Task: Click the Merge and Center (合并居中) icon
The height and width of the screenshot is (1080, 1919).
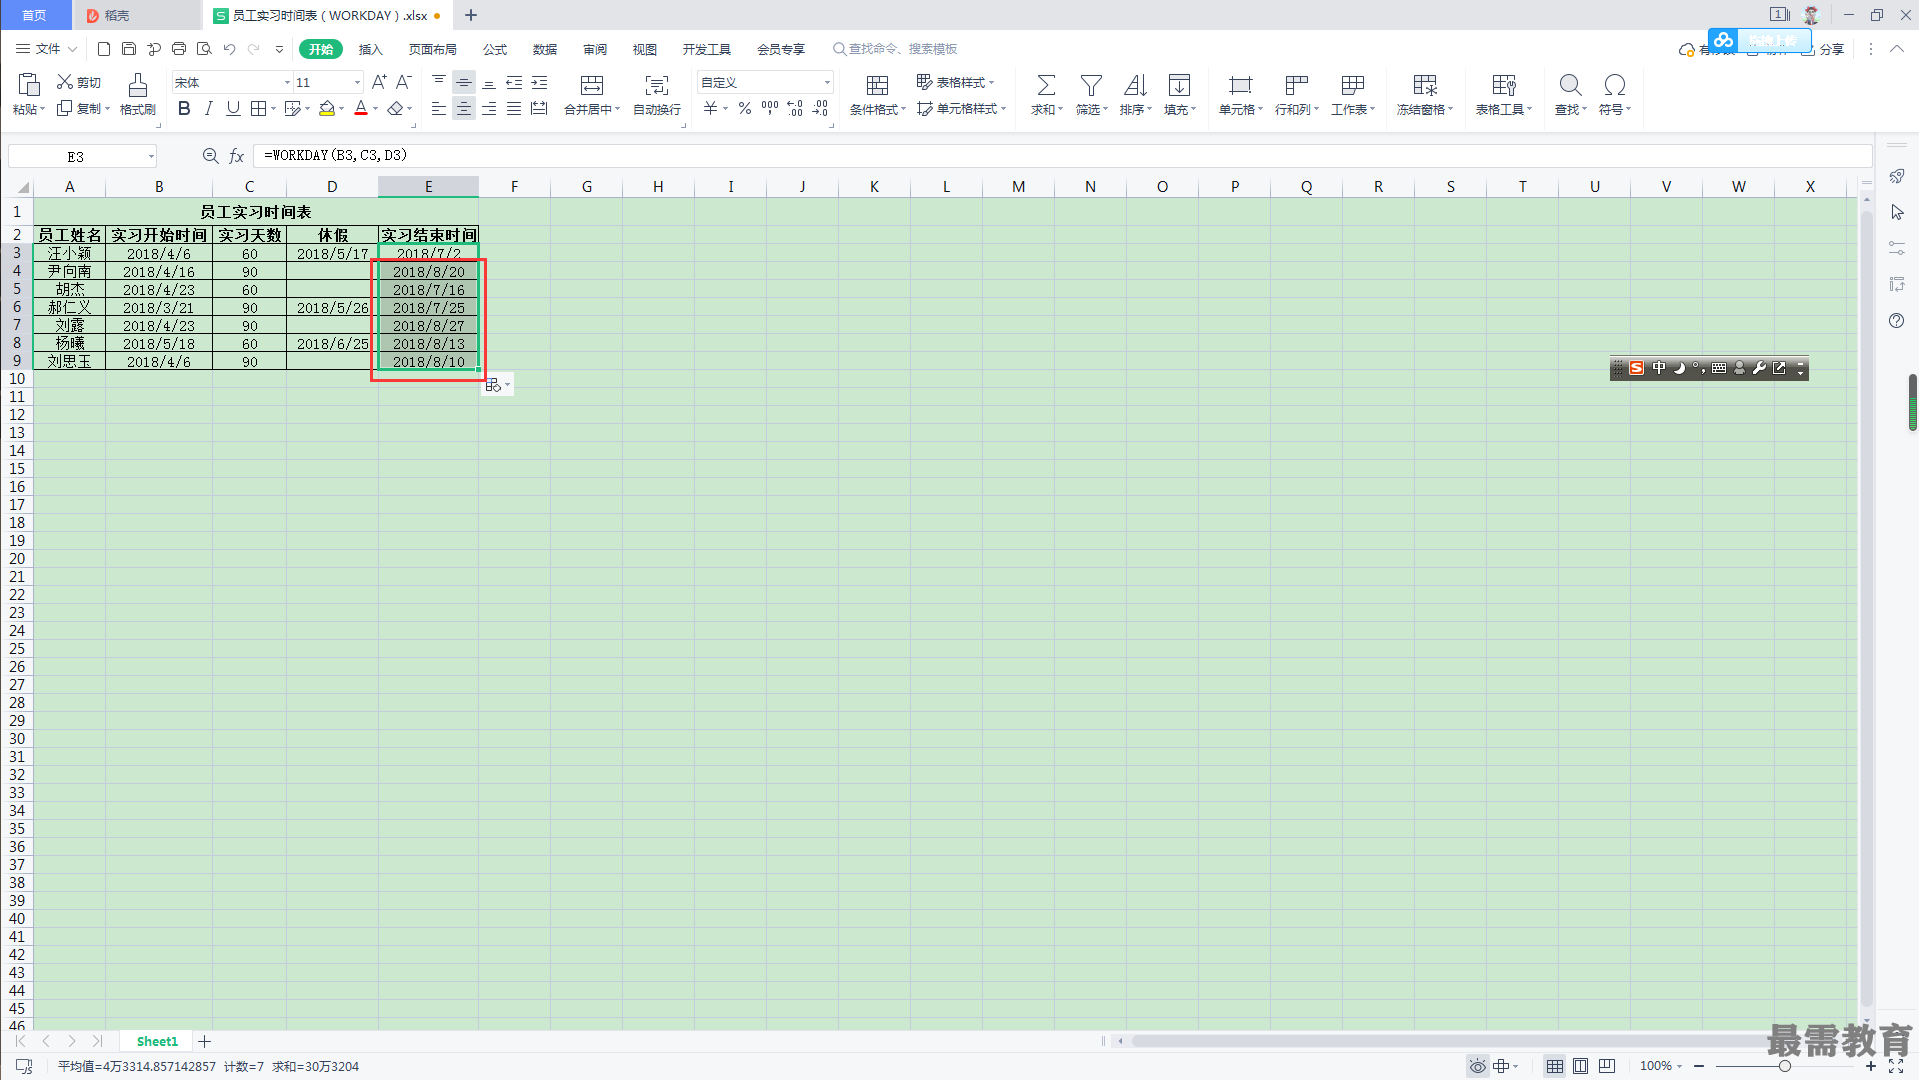Action: pyautogui.click(x=592, y=85)
